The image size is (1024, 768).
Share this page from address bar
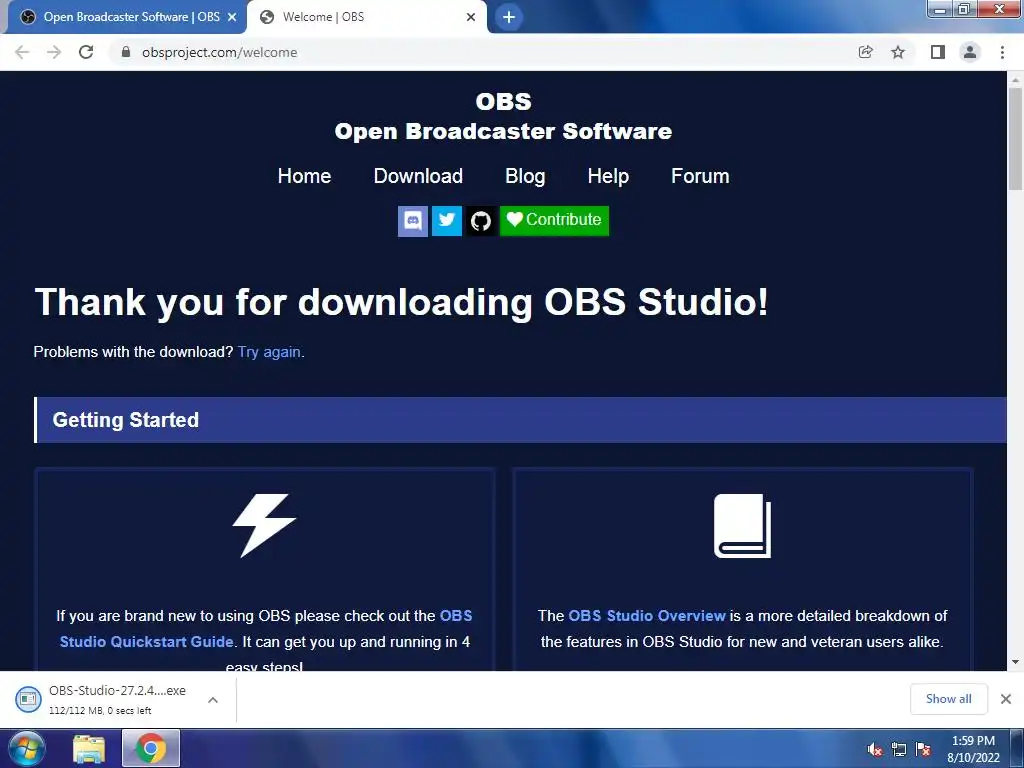point(866,52)
